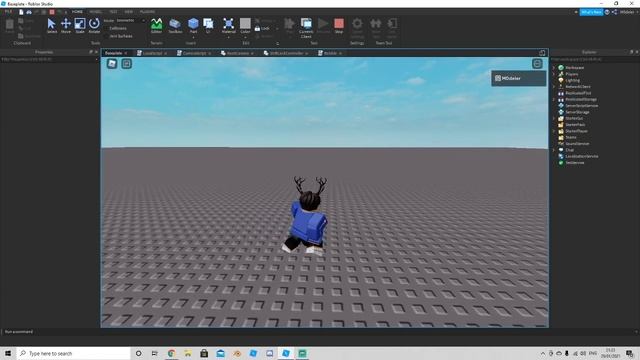Viewport: 640px width, 360px height.
Task: Expand the Chat tree node
Action: pyautogui.click(x=554, y=150)
